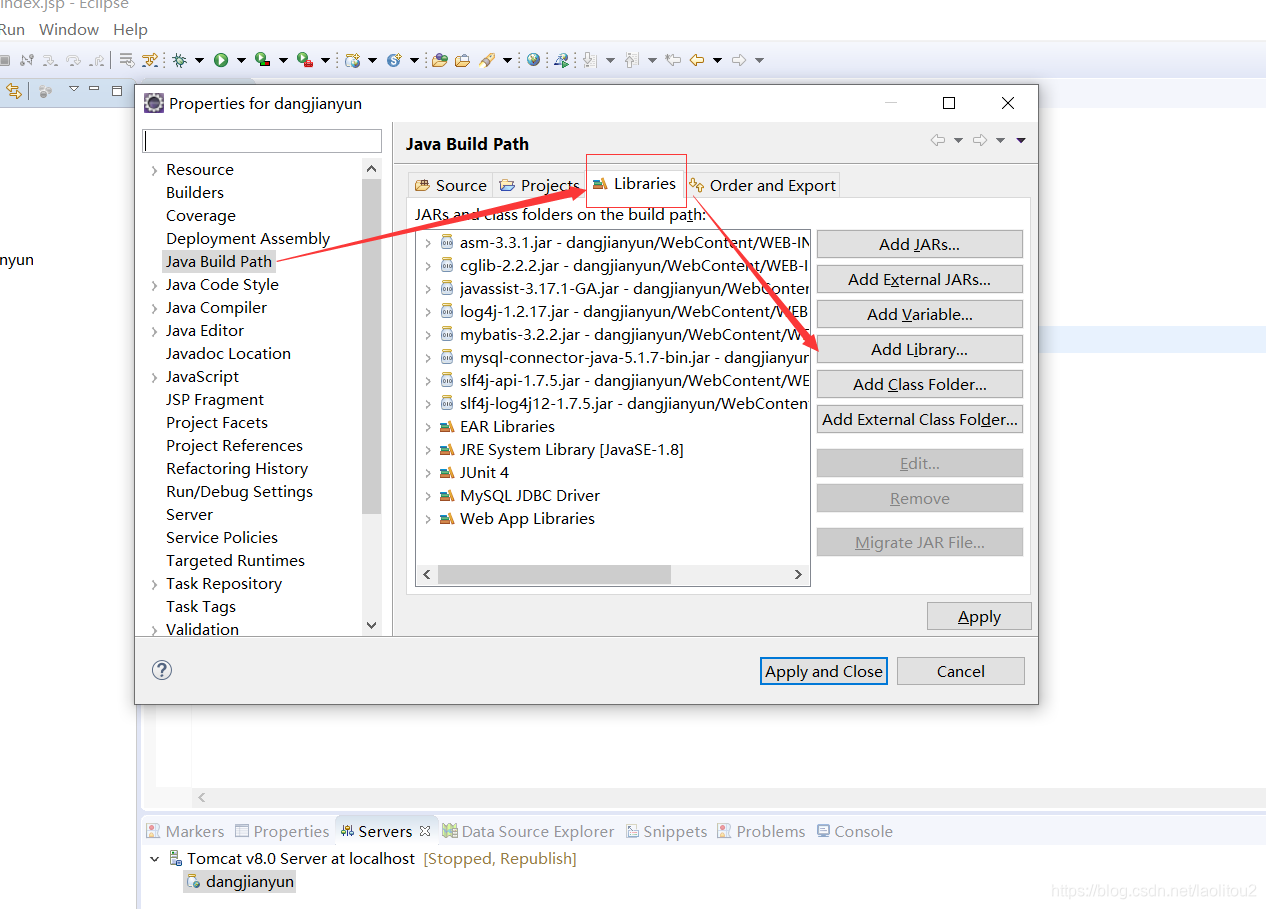Screen dimensions: 1266x909
Task: Click the Add Library... button
Action: [x=920, y=349]
